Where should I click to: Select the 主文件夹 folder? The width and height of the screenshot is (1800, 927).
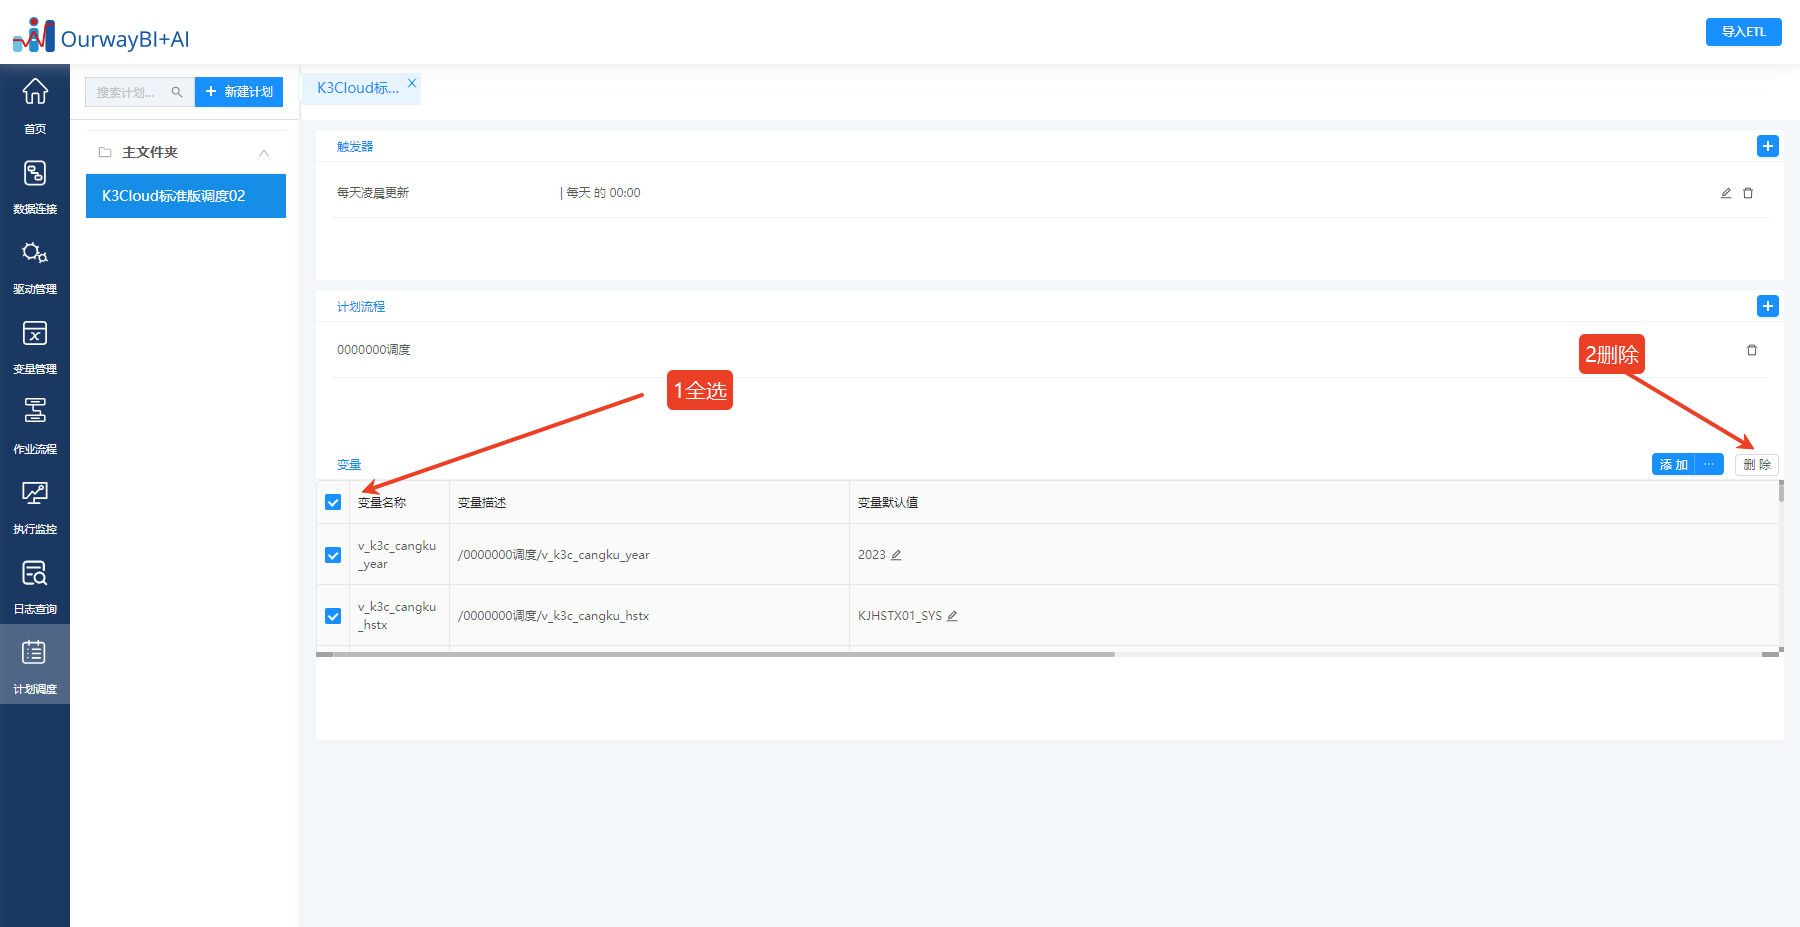coord(150,152)
